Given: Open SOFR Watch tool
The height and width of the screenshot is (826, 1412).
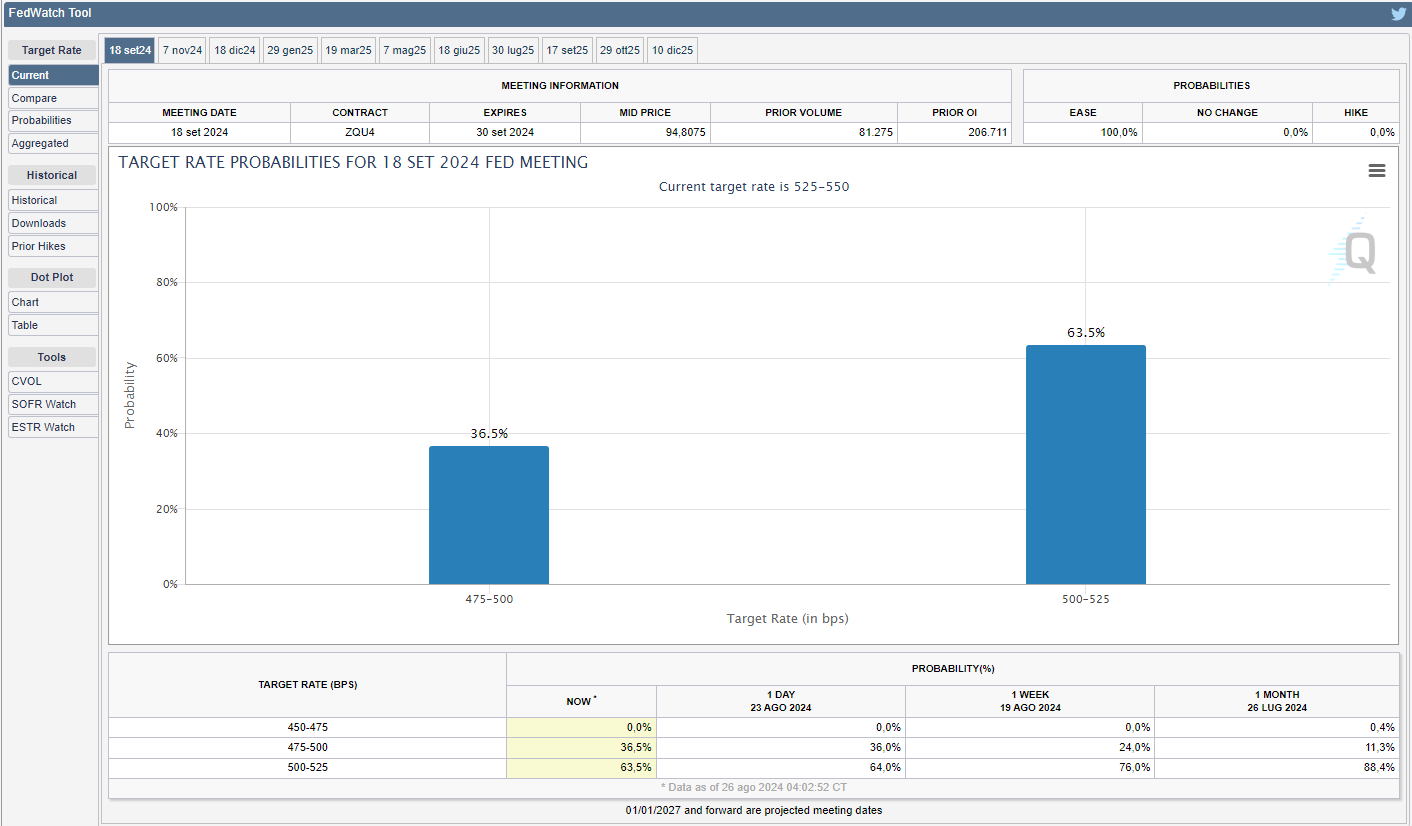Looking at the screenshot, I should pyautogui.click(x=53, y=404).
